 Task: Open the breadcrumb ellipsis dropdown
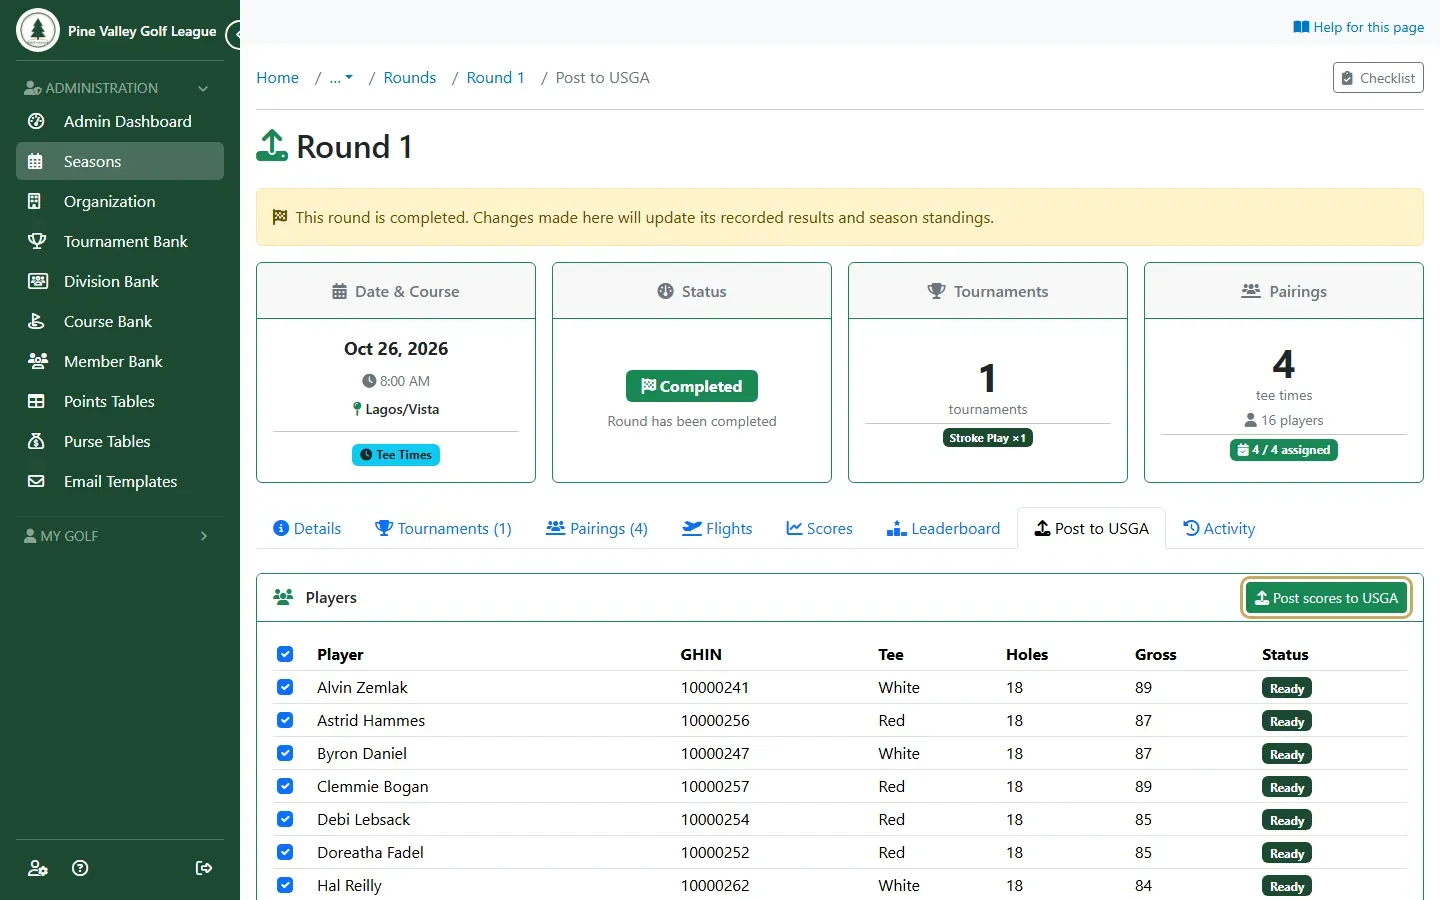(341, 78)
